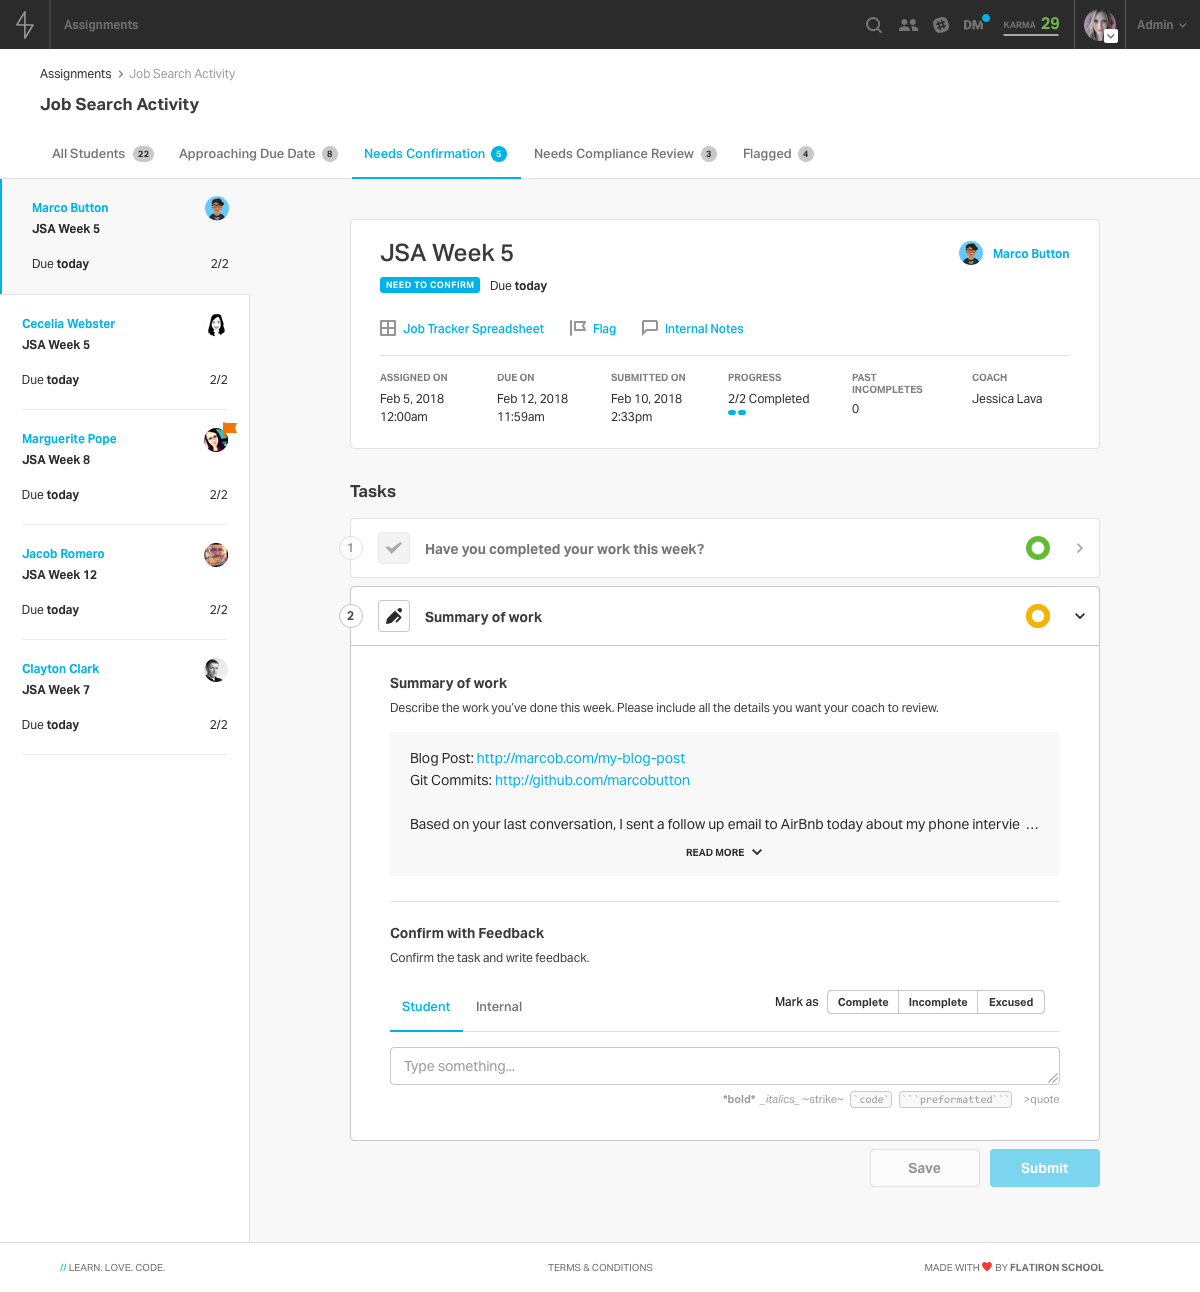Screen dimensions: 1200x1292
Task: Click the task number 2 circle
Action: [350, 616]
